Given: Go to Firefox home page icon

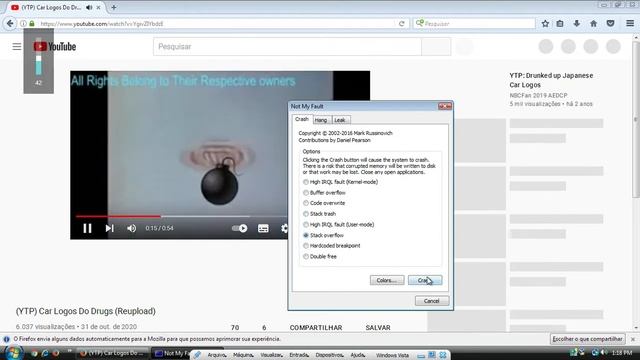Looking at the screenshot, I should (x=593, y=24).
